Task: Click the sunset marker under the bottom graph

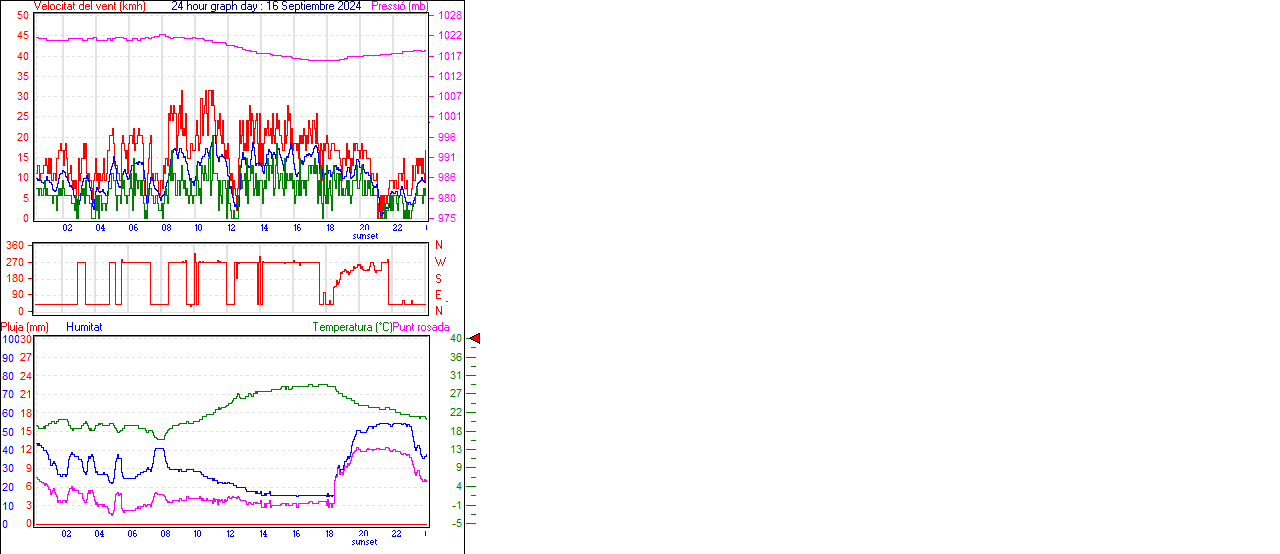Action: click(x=365, y=542)
